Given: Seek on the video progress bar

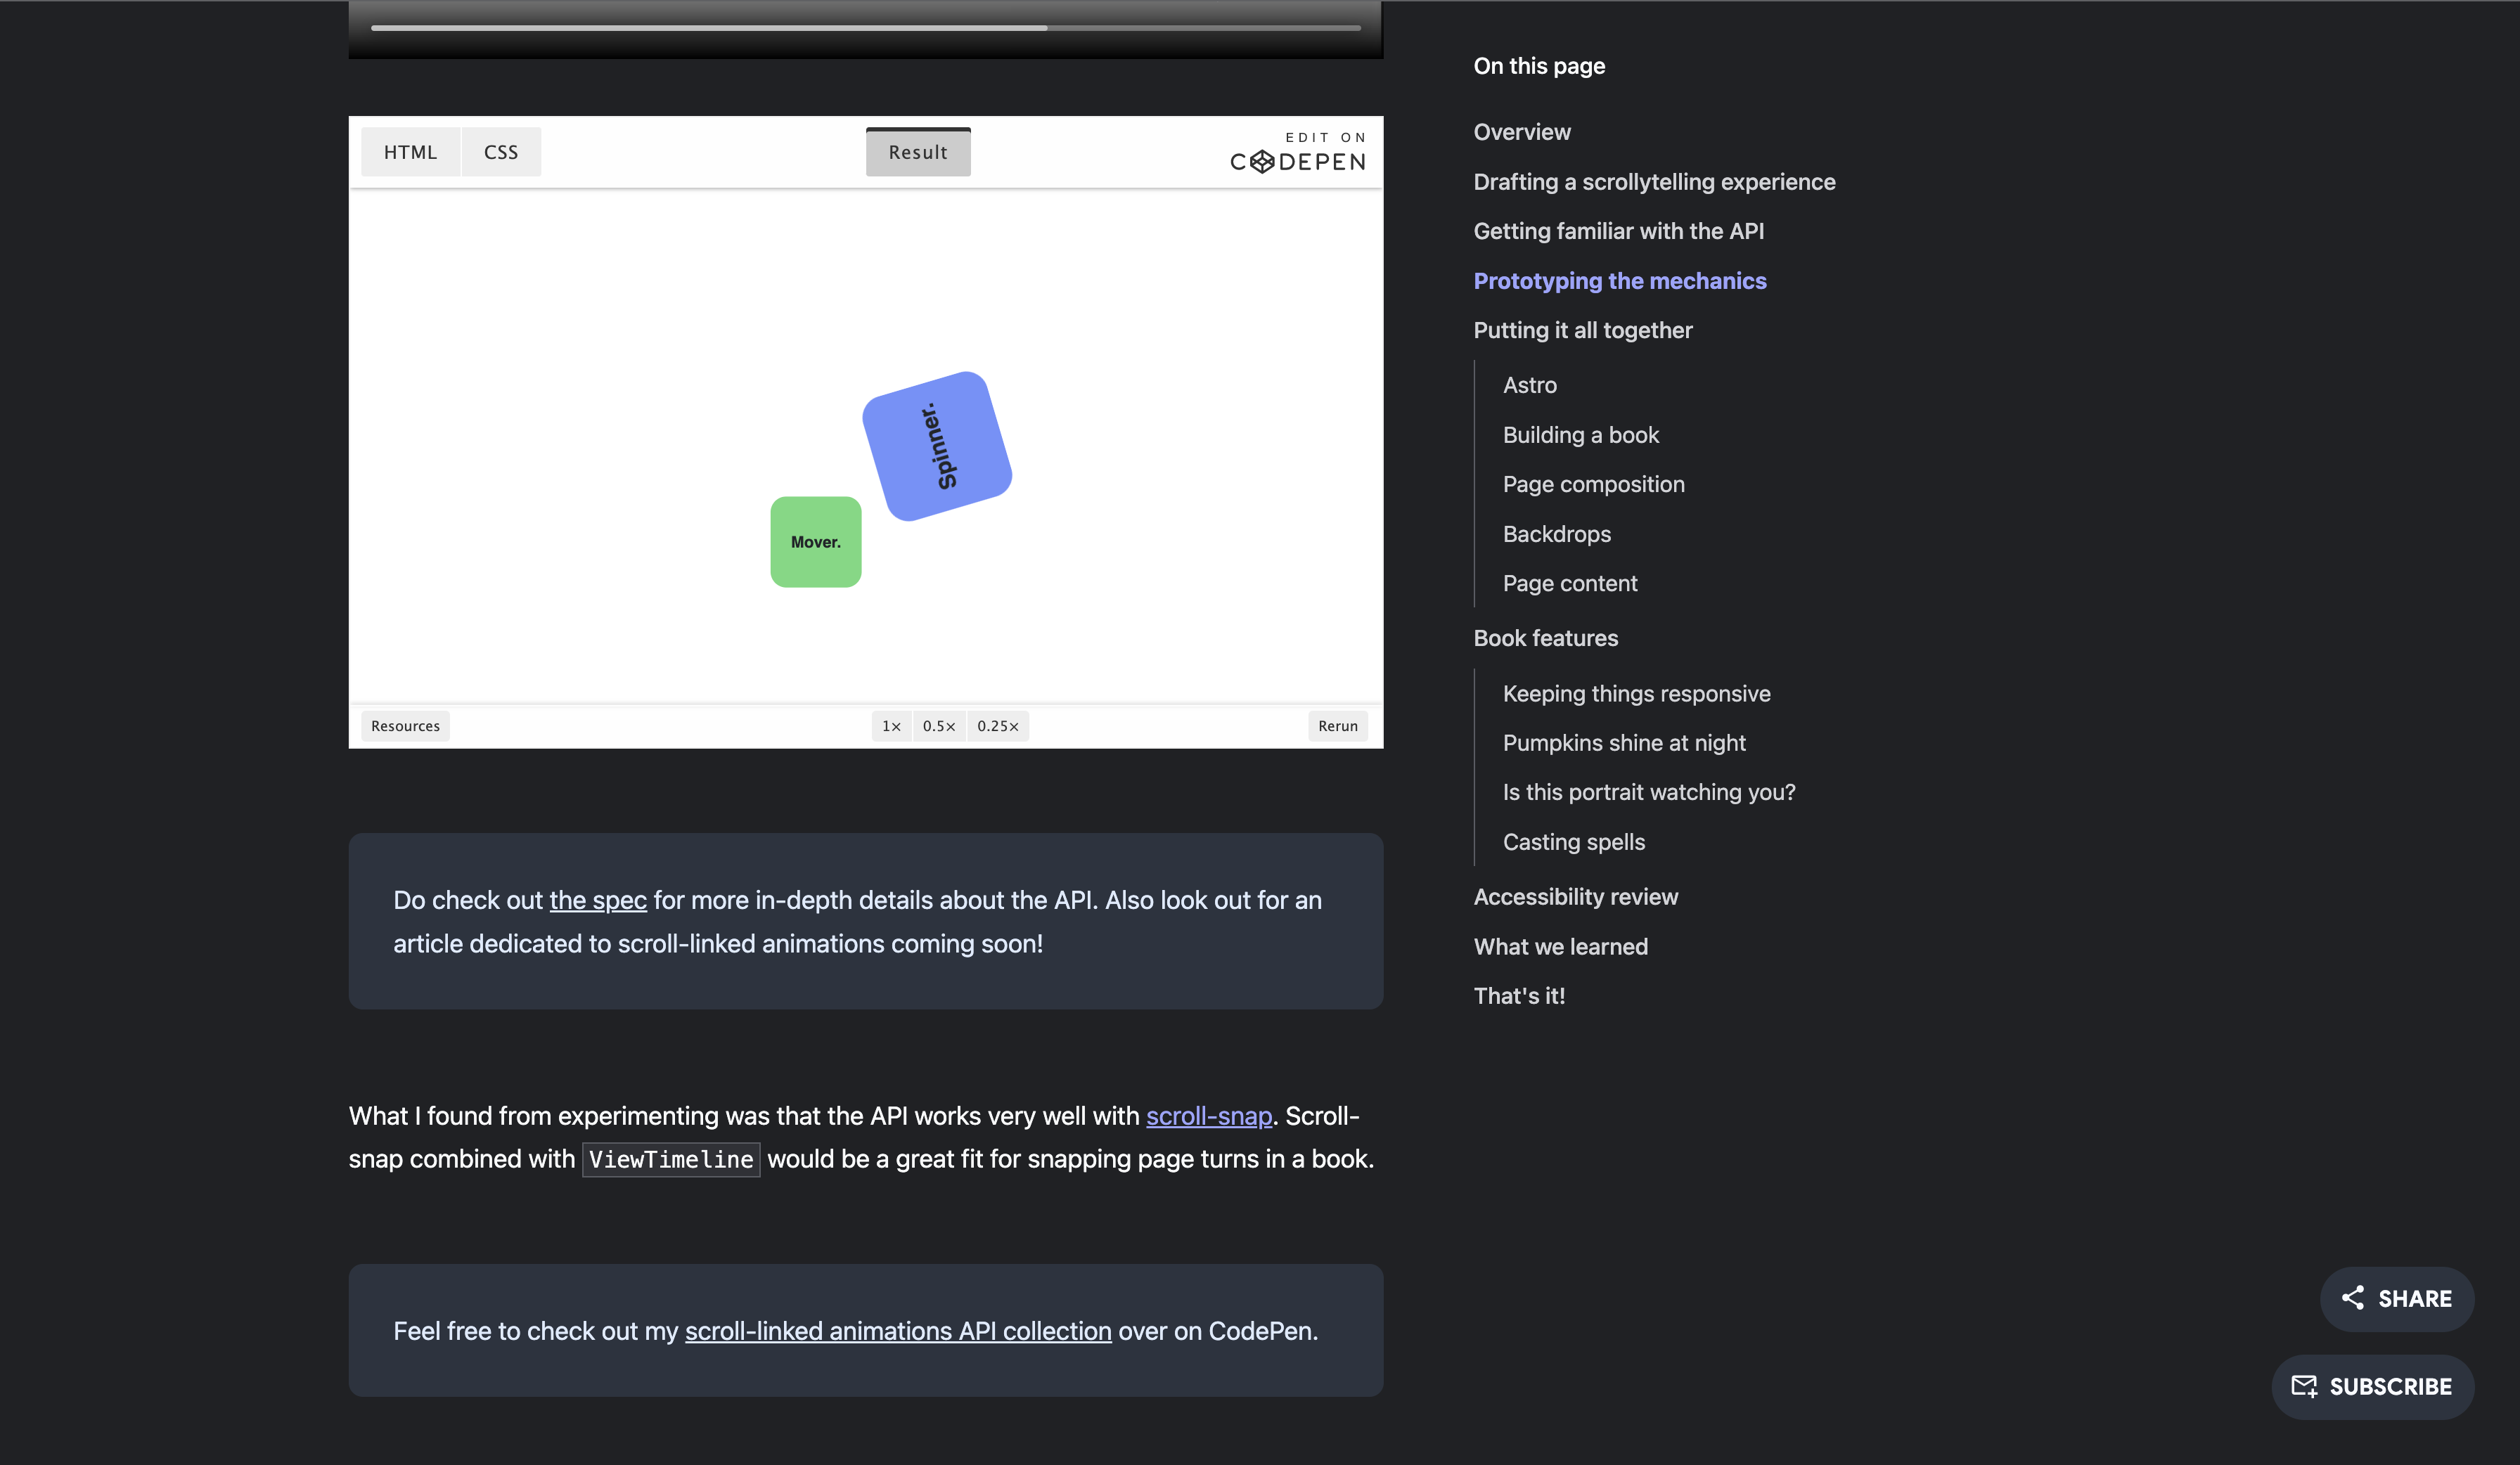Looking at the screenshot, I should coord(866,28).
